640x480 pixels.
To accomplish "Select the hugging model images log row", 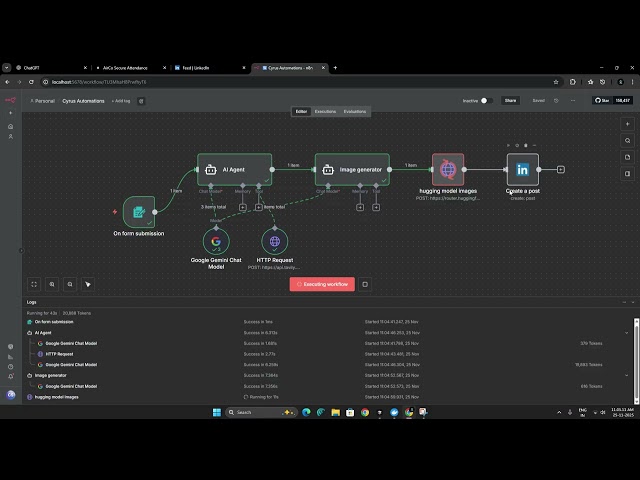I will point(327,397).
